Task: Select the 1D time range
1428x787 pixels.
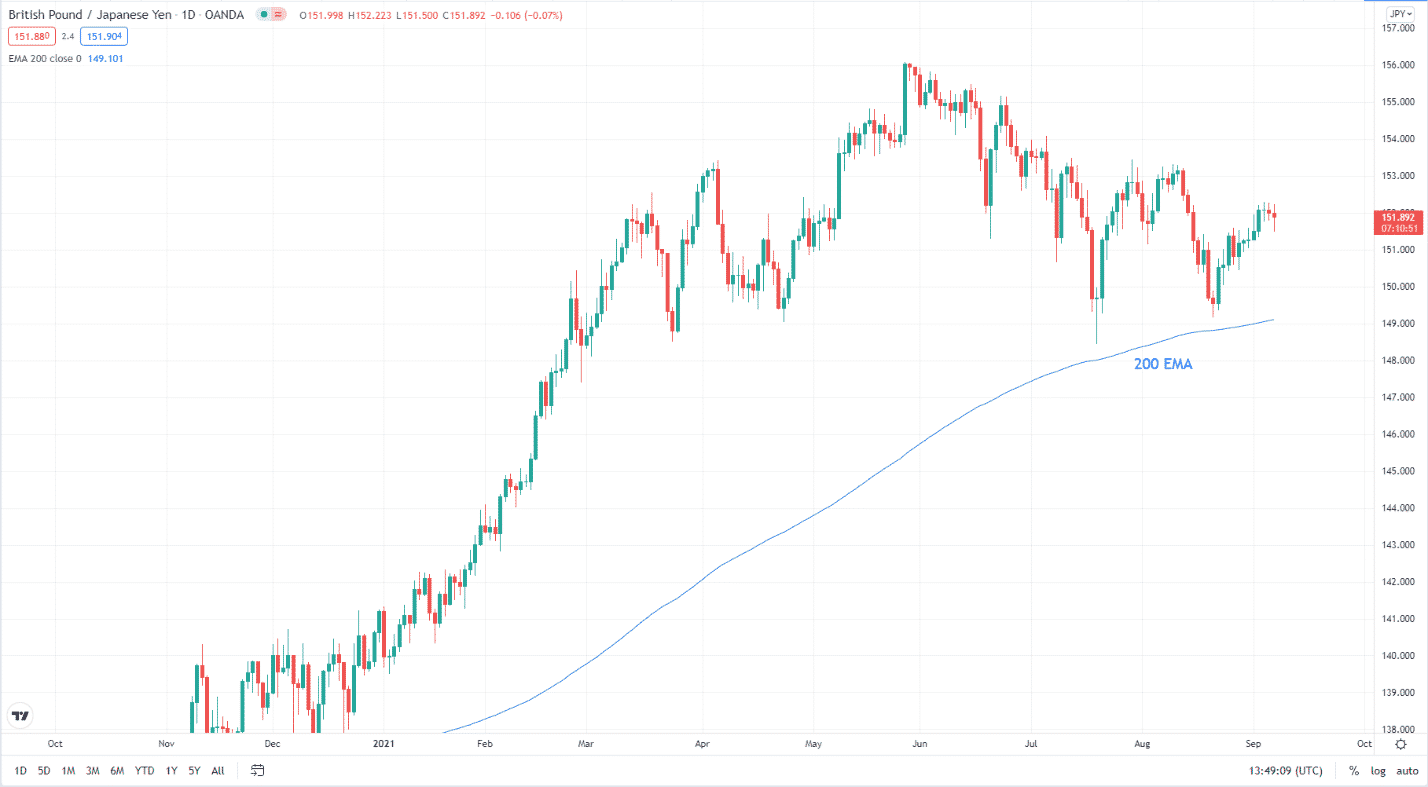Action: pyautogui.click(x=20, y=771)
